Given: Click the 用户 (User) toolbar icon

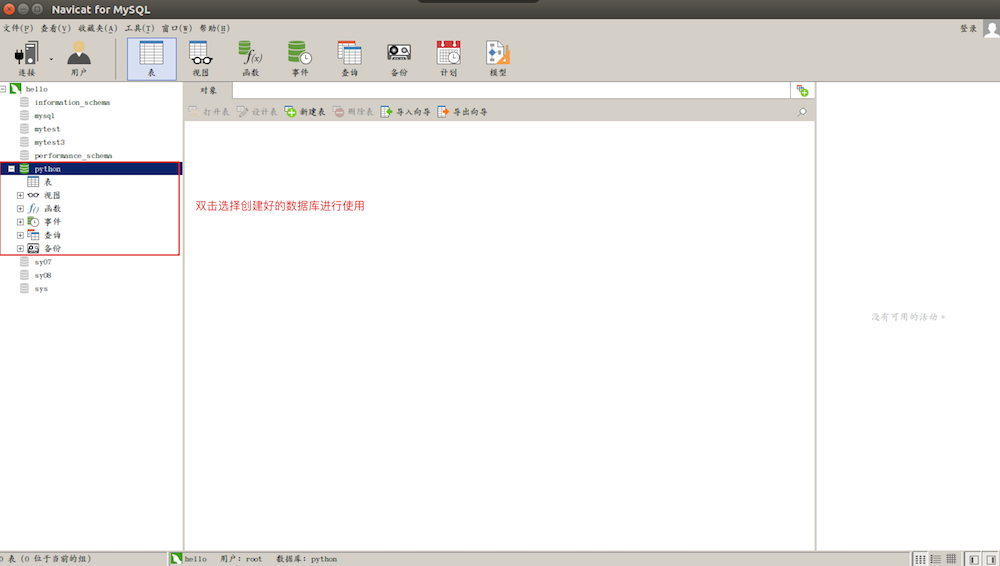Looking at the screenshot, I should (79, 58).
